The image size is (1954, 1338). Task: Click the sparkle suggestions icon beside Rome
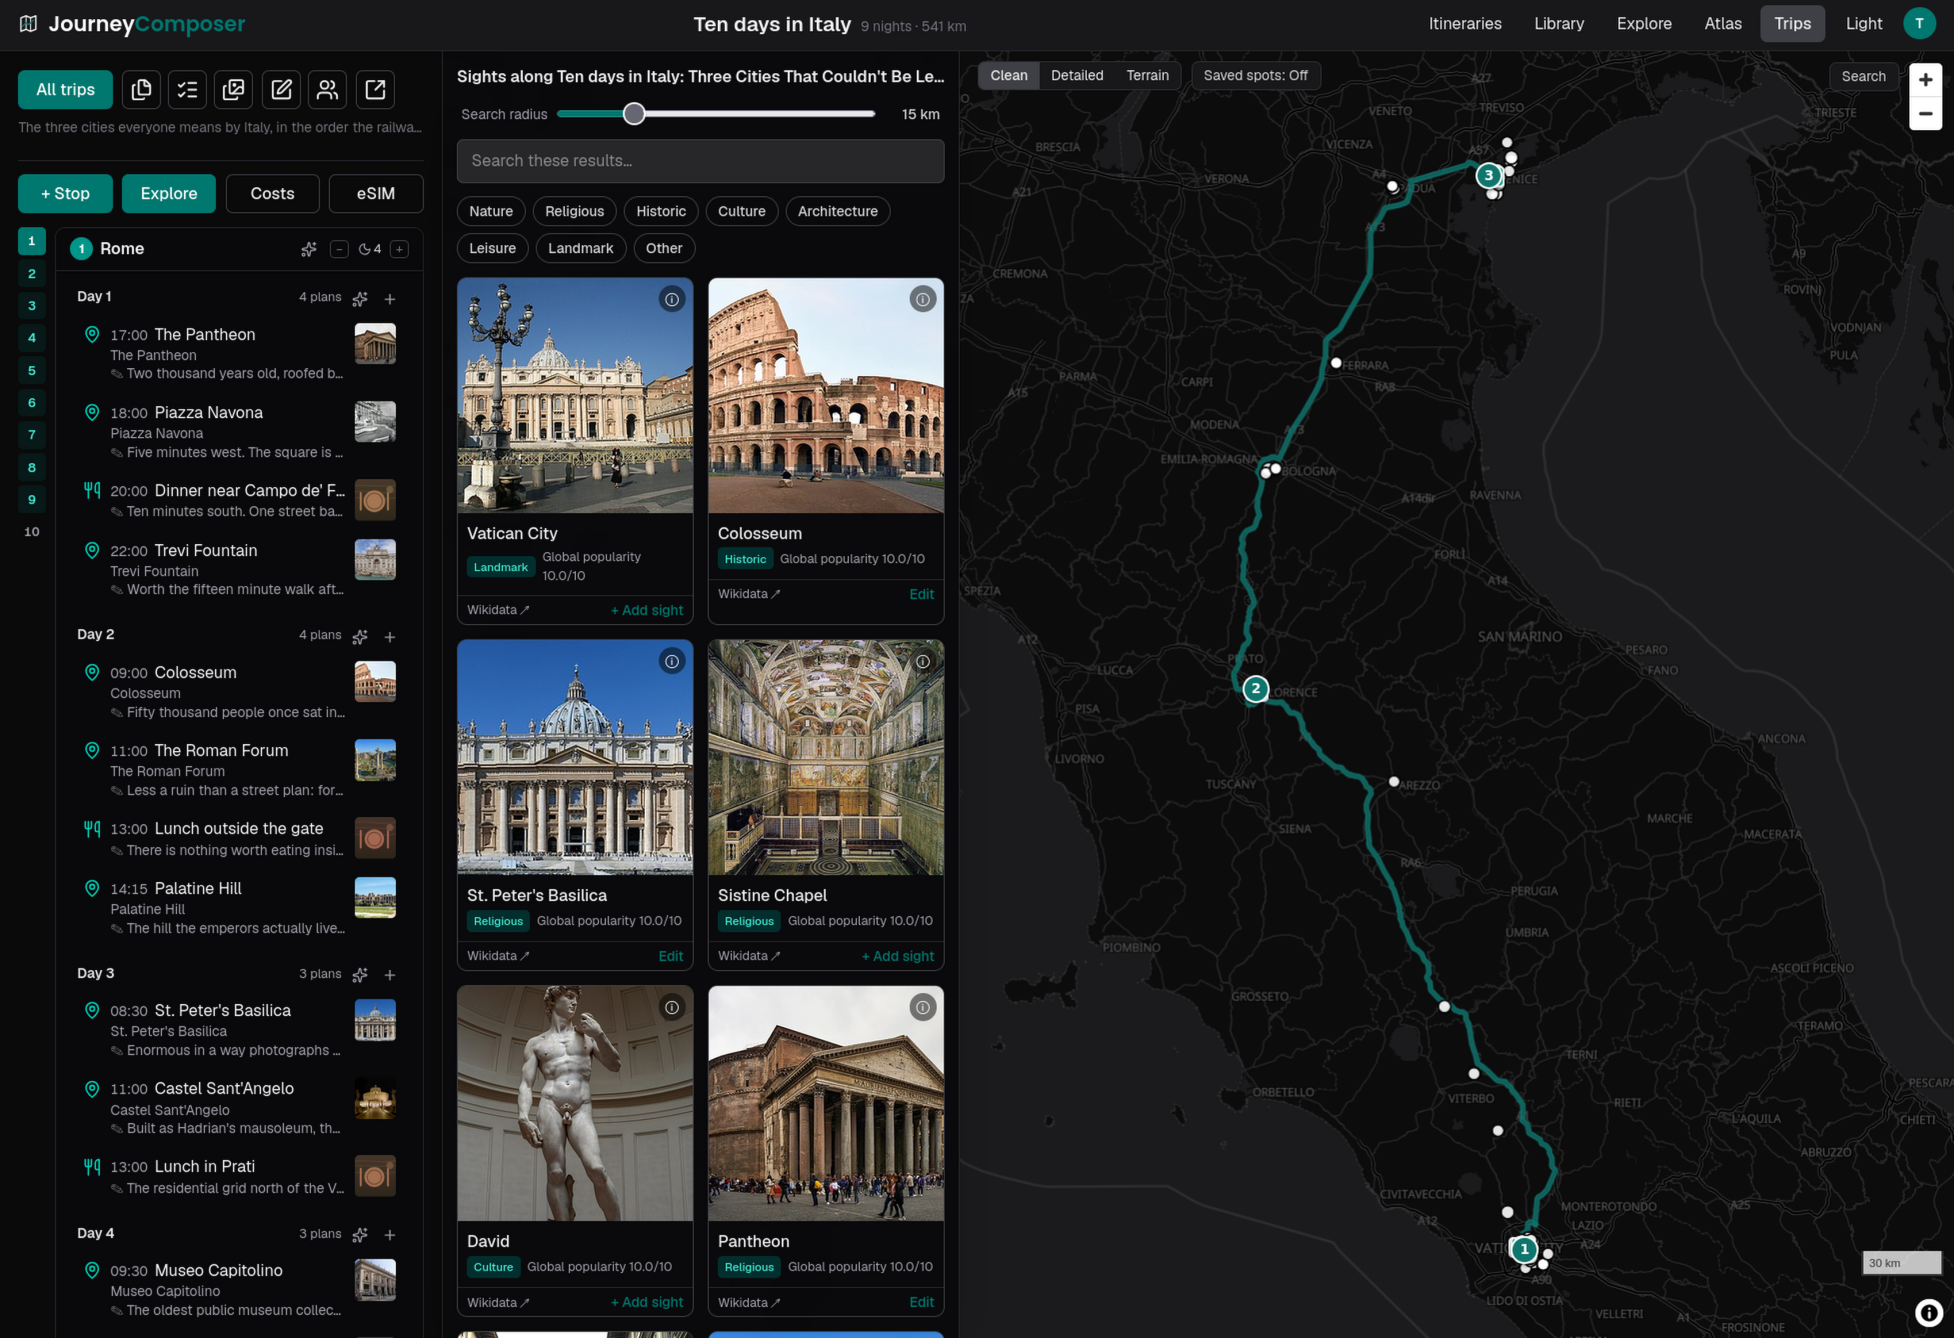pyautogui.click(x=309, y=249)
